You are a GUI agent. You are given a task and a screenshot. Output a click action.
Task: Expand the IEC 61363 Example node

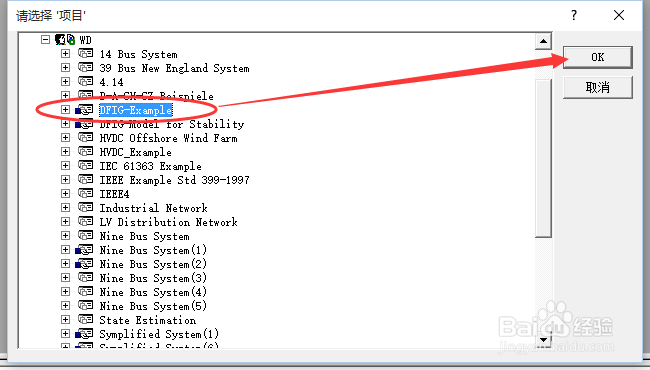coord(65,165)
